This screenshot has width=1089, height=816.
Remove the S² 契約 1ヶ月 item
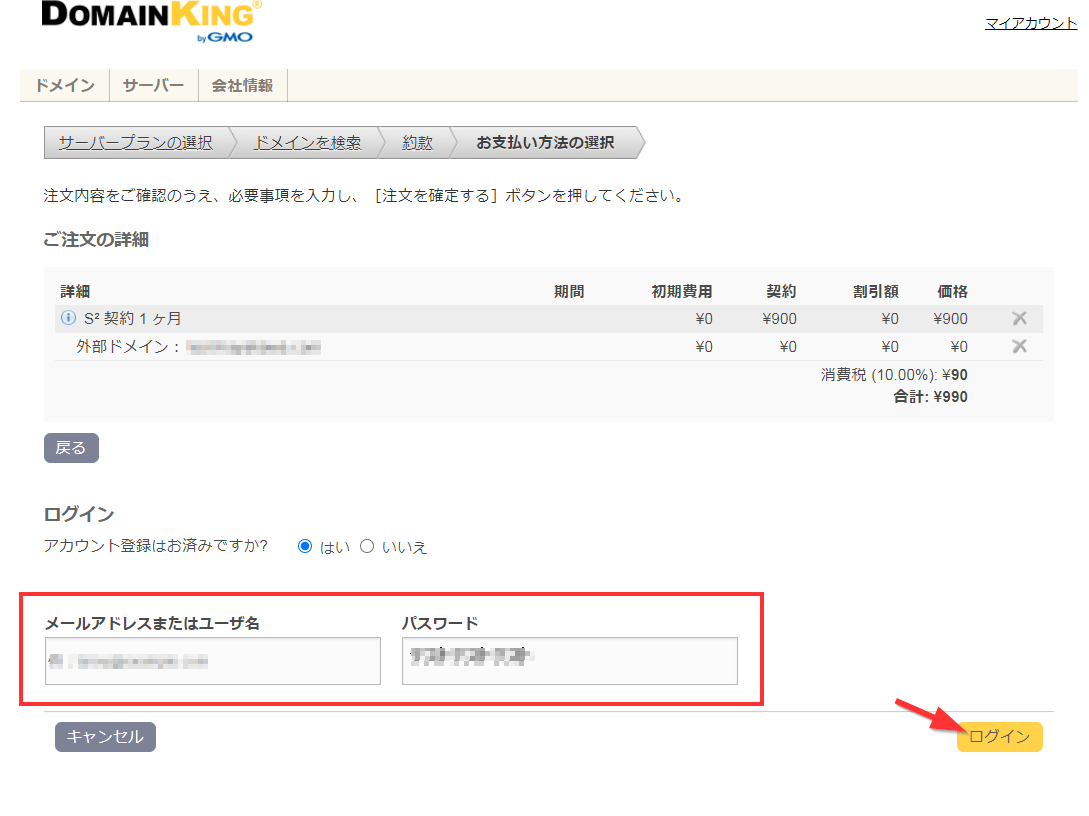click(x=1019, y=319)
